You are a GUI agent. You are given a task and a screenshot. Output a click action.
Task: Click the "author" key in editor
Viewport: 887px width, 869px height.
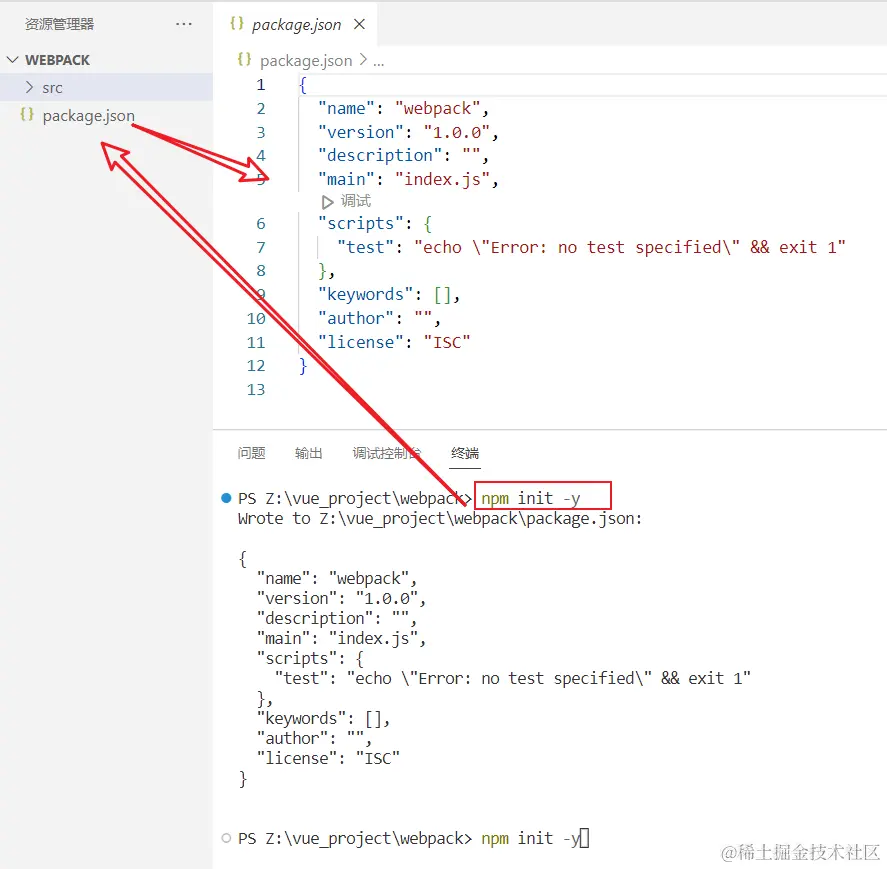point(356,319)
